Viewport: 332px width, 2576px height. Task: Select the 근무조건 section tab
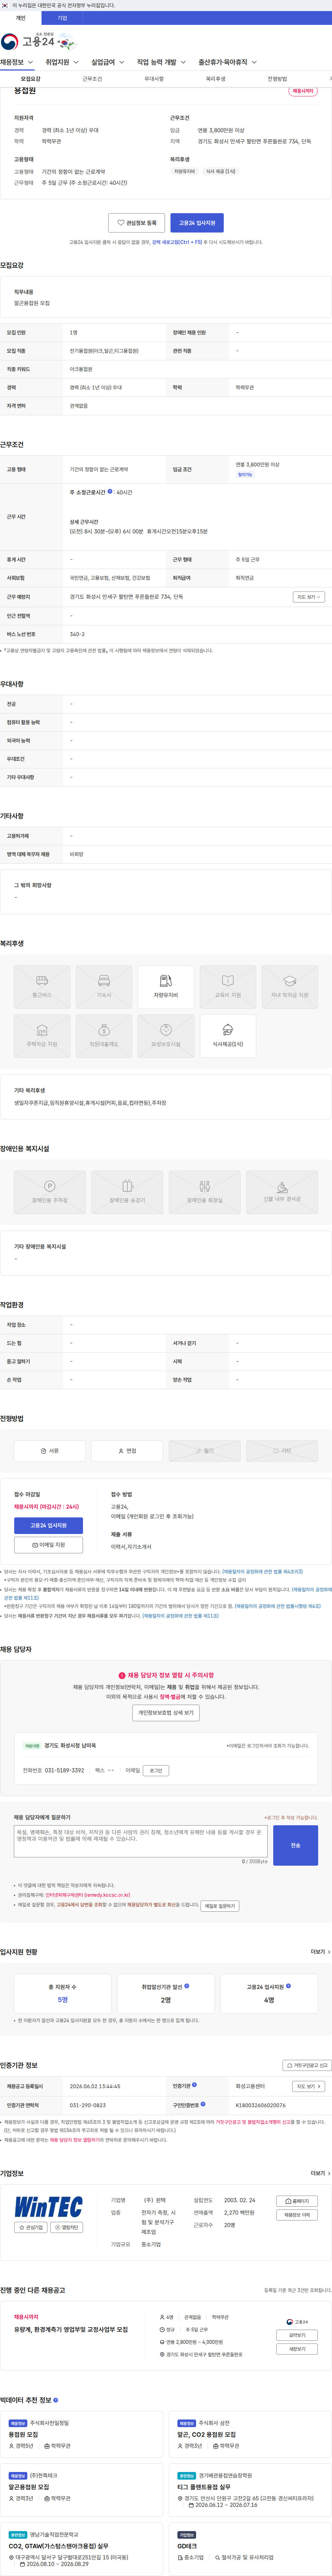[x=92, y=79]
